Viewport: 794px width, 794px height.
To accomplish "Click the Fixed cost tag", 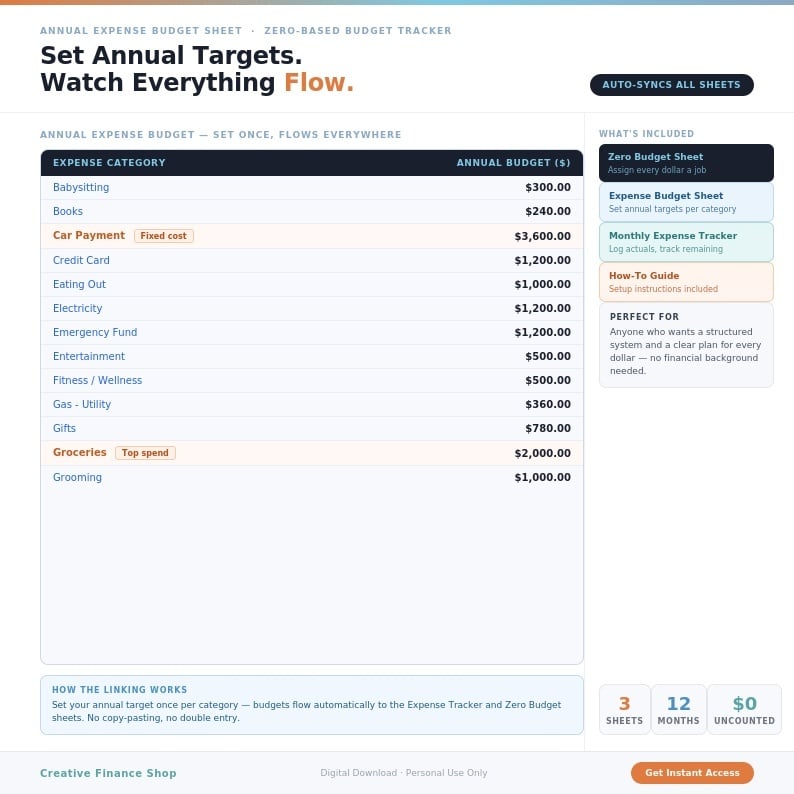I will click(164, 236).
